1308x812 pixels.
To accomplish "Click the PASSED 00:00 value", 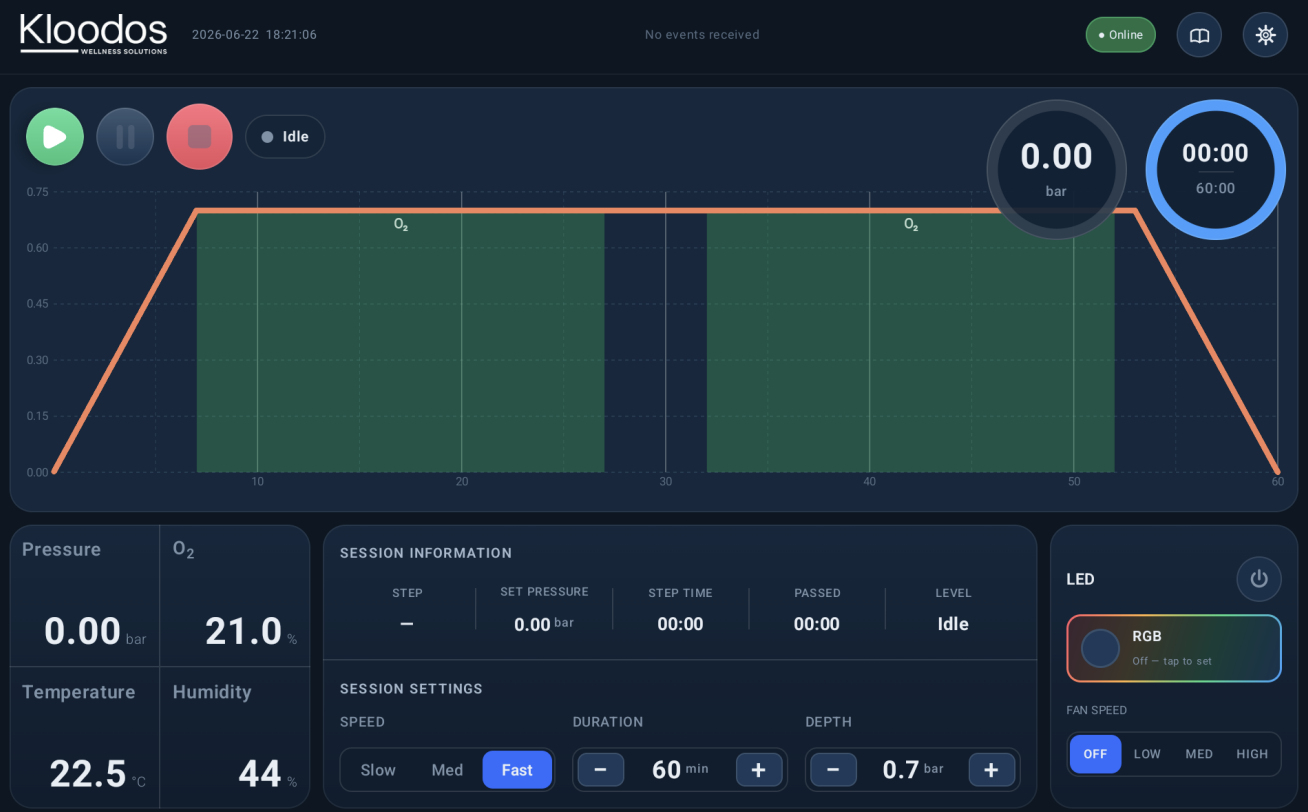I will coord(817,624).
